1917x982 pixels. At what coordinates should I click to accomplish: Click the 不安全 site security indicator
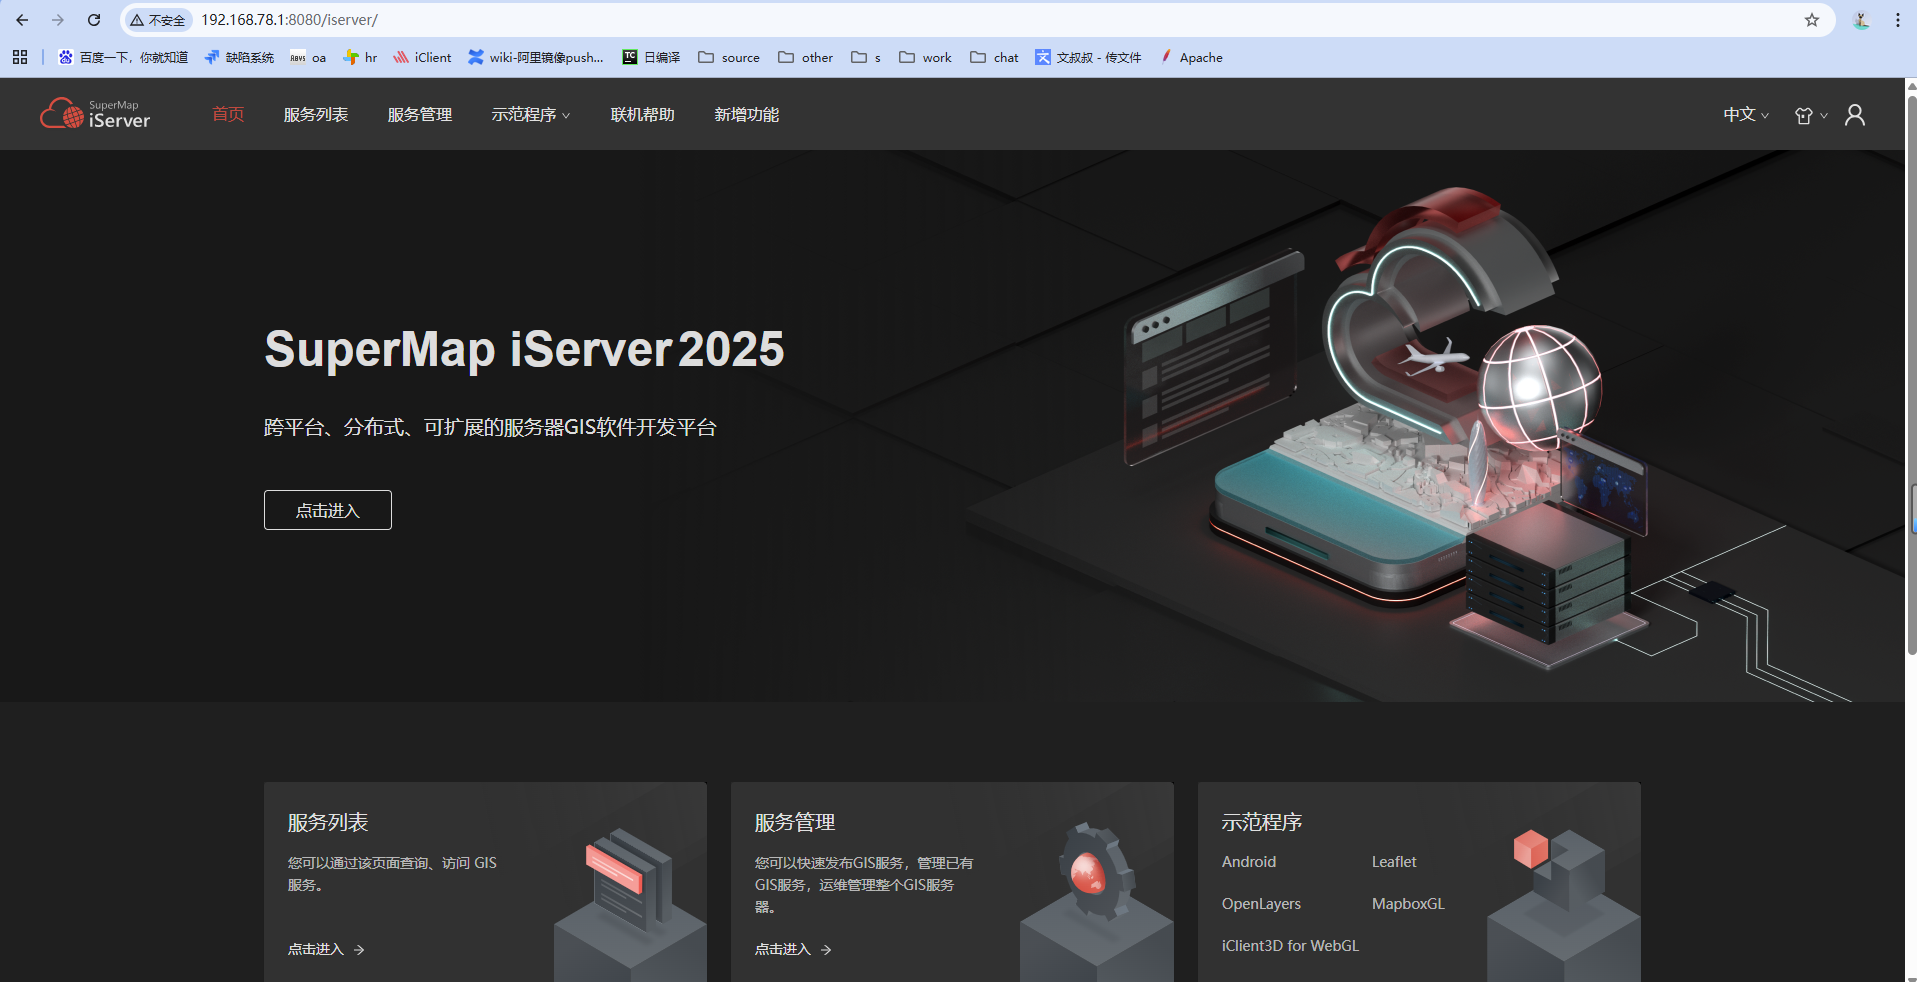158,20
